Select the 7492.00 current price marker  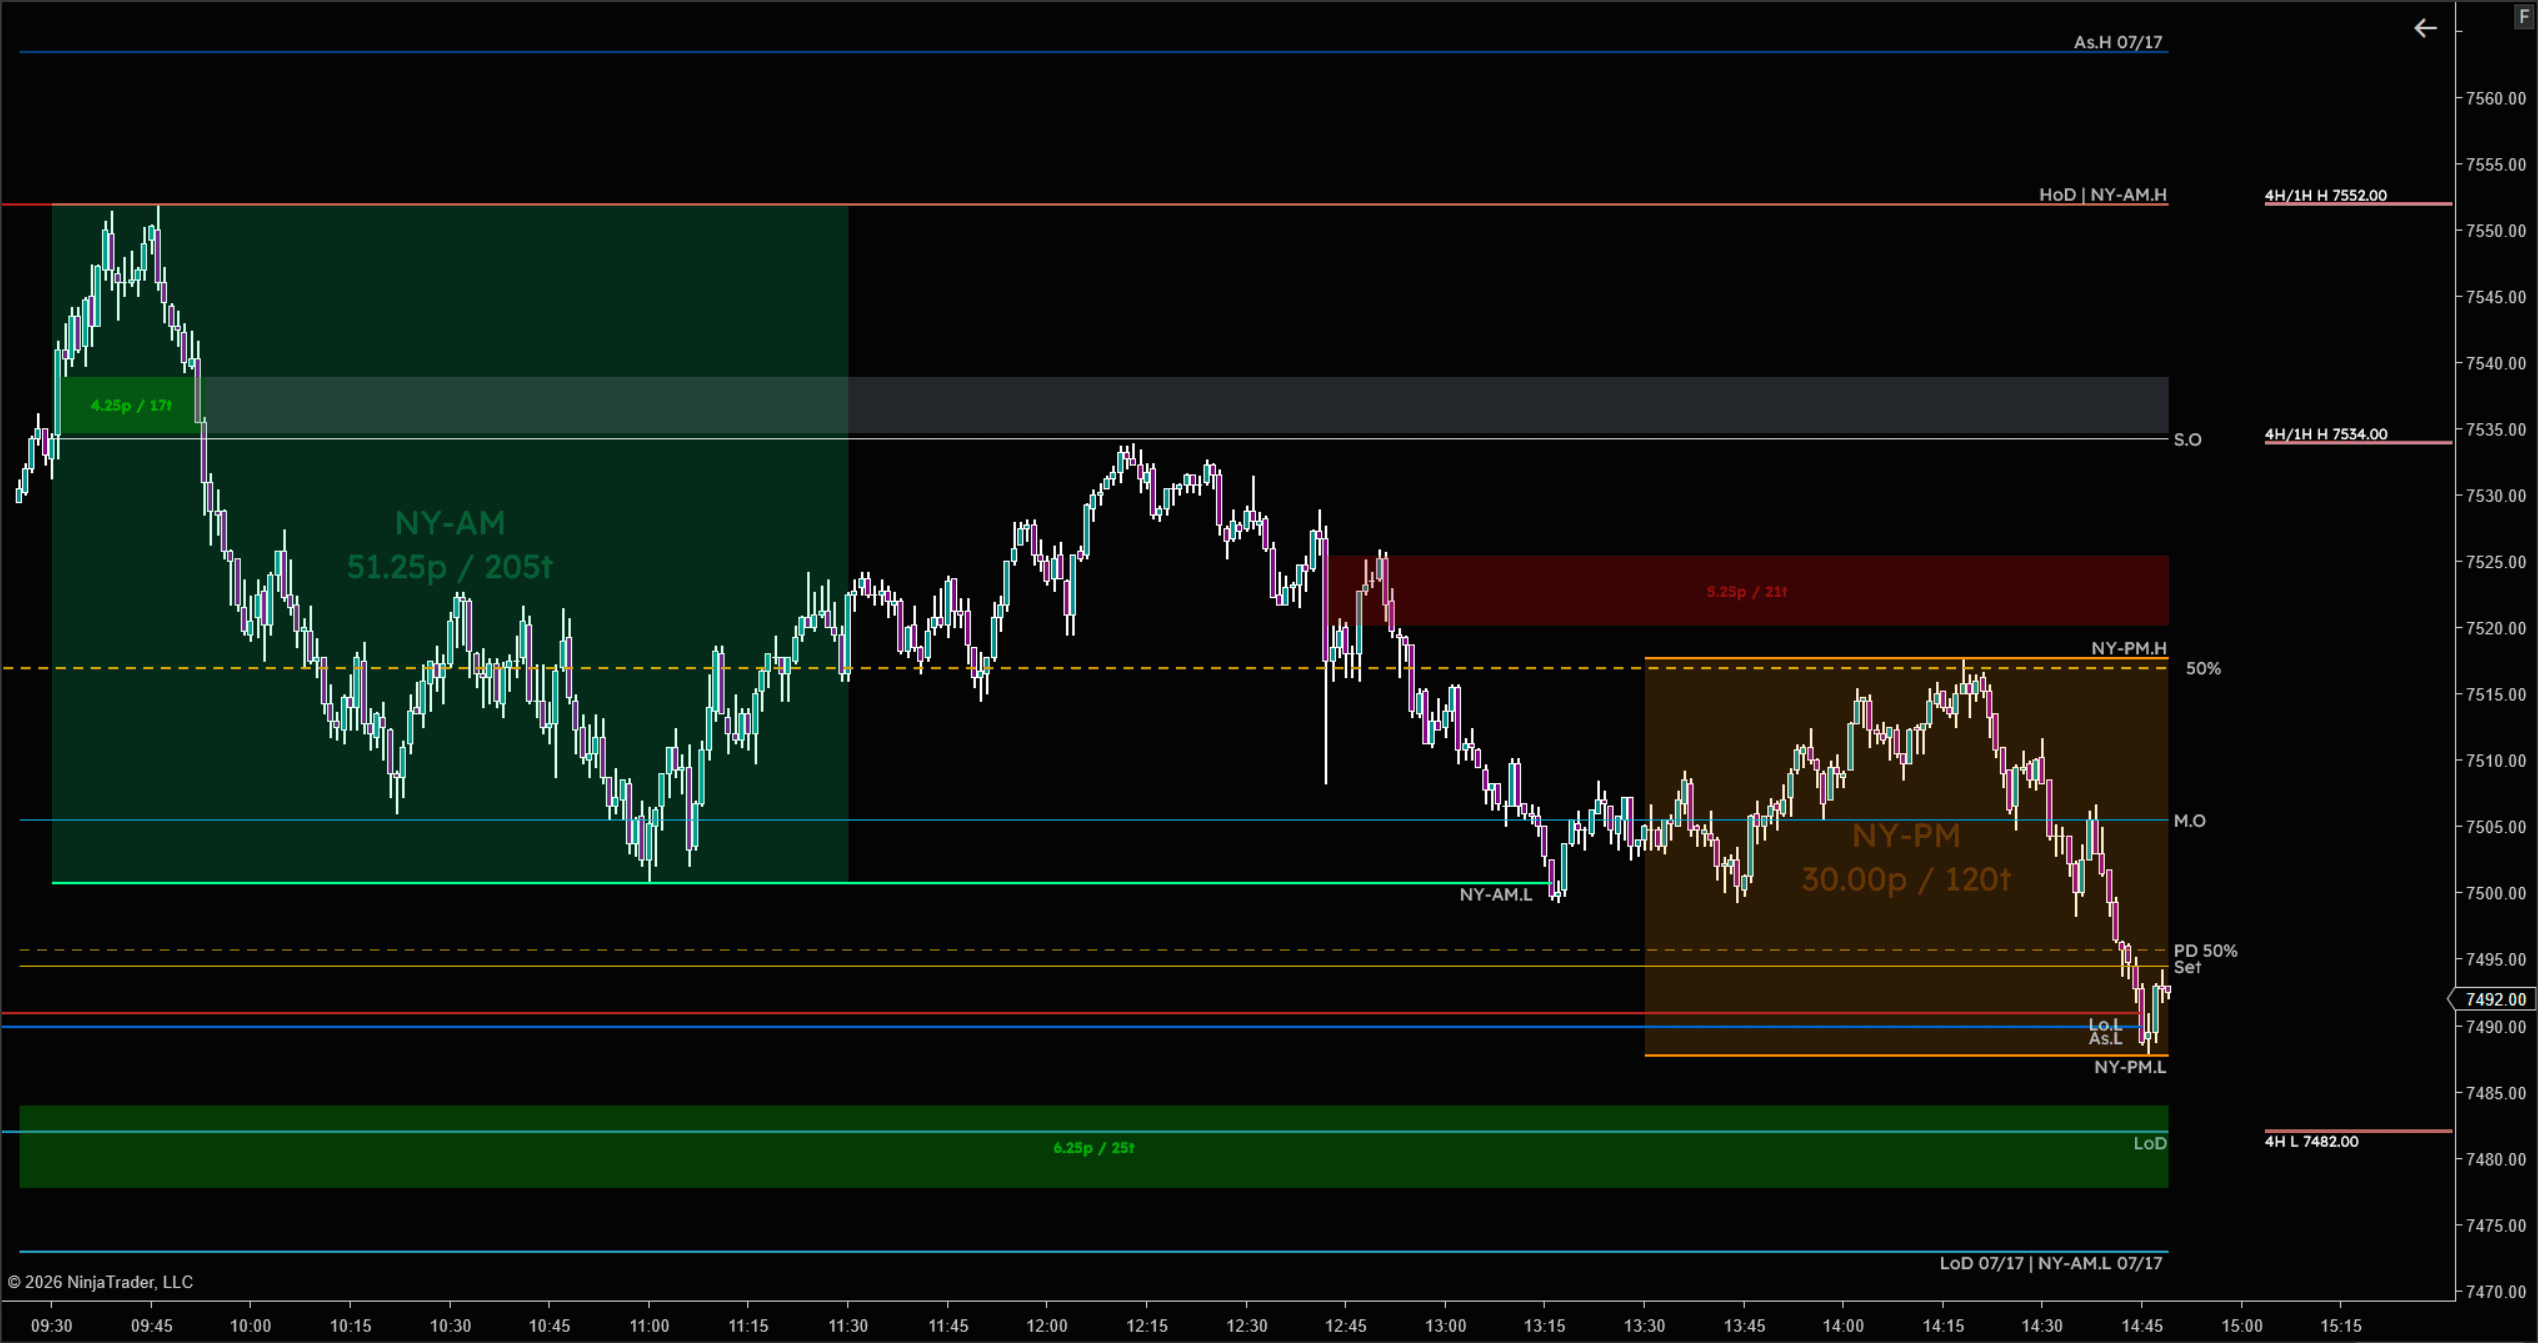click(x=2494, y=999)
